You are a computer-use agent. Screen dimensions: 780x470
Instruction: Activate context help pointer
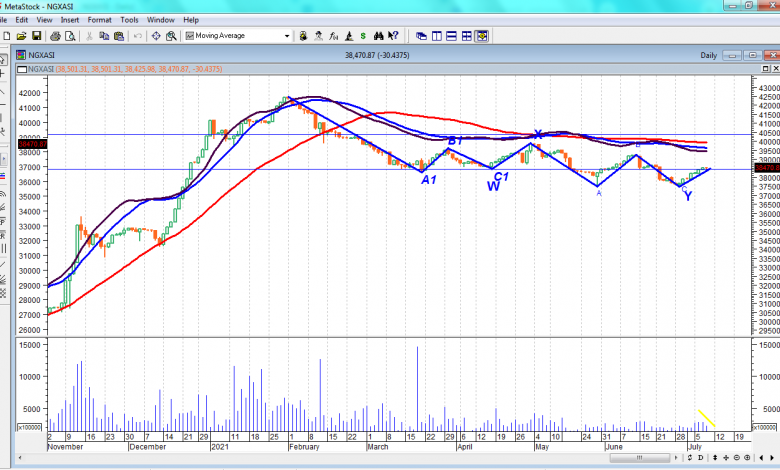click(x=393, y=36)
